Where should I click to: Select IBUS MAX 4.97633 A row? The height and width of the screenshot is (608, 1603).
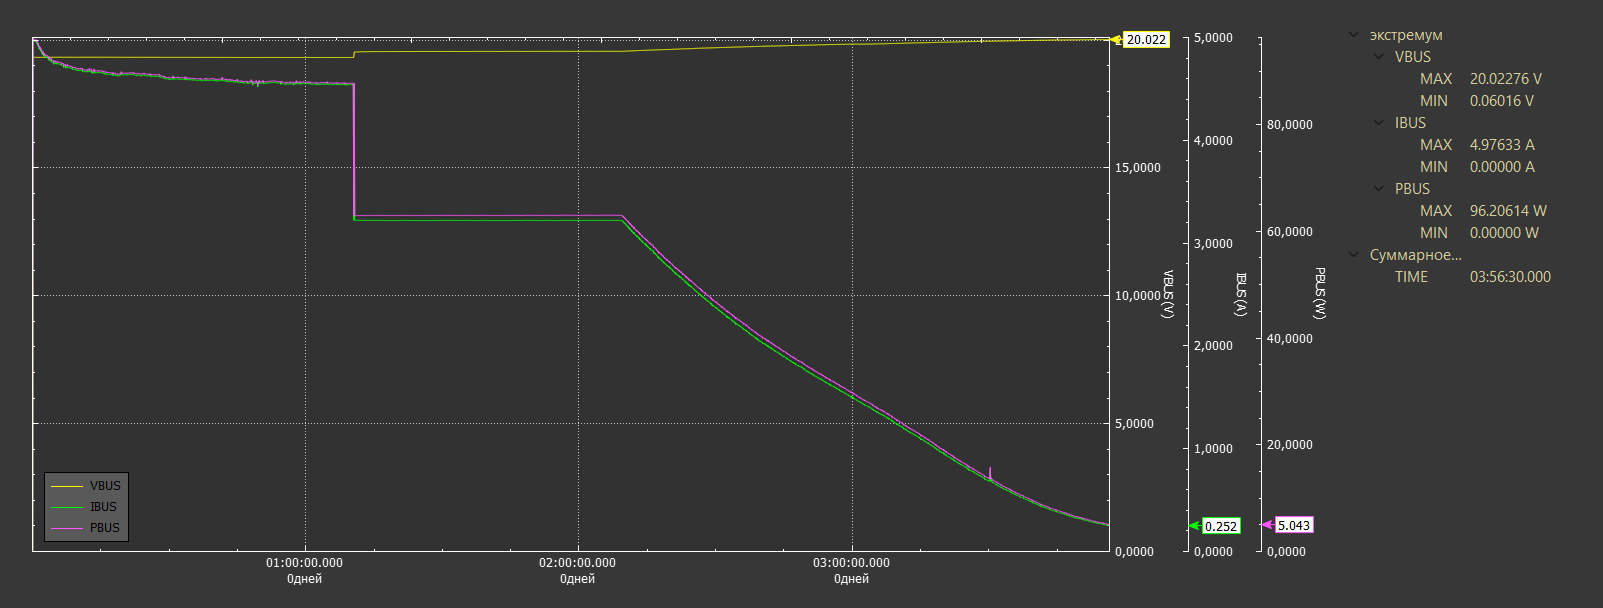coord(1477,145)
